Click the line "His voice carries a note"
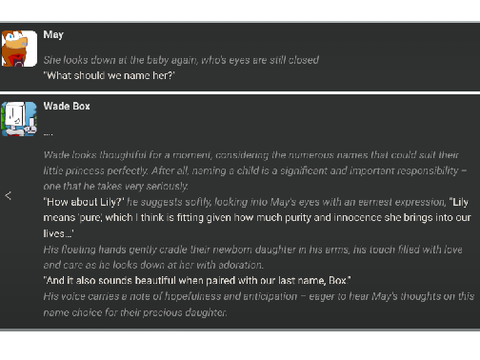Screen dimensions: 480x360 259,296
